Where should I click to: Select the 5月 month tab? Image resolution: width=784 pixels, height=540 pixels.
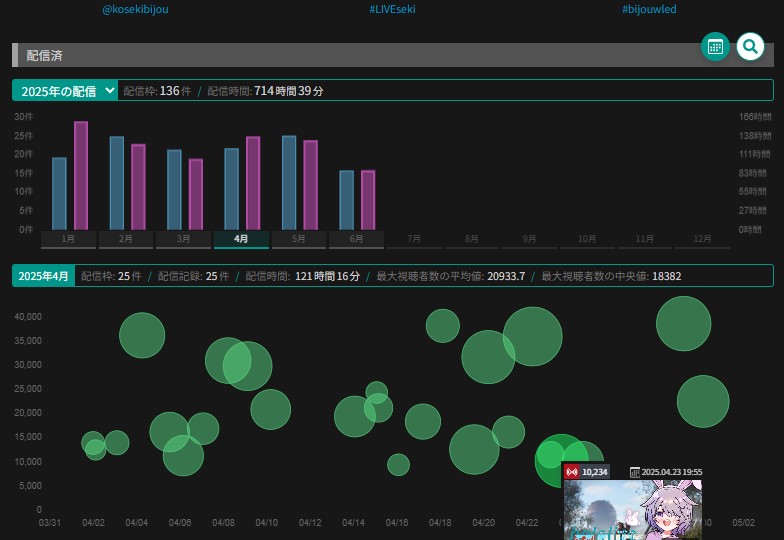tap(299, 239)
